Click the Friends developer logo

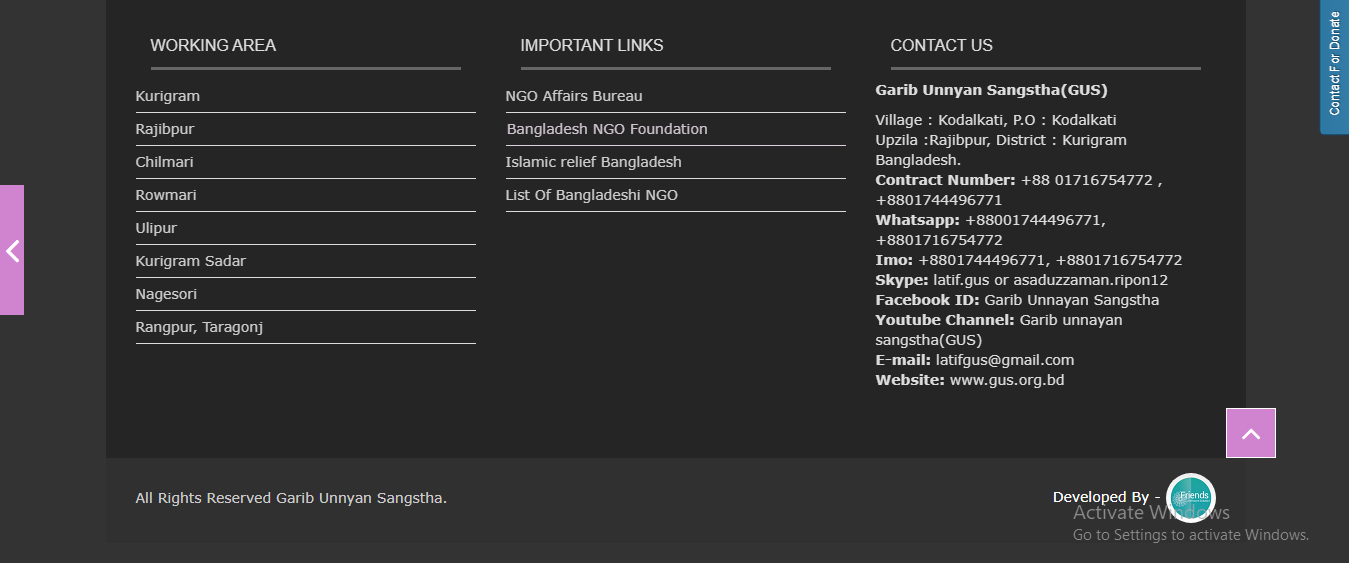tap(1191, 497)
